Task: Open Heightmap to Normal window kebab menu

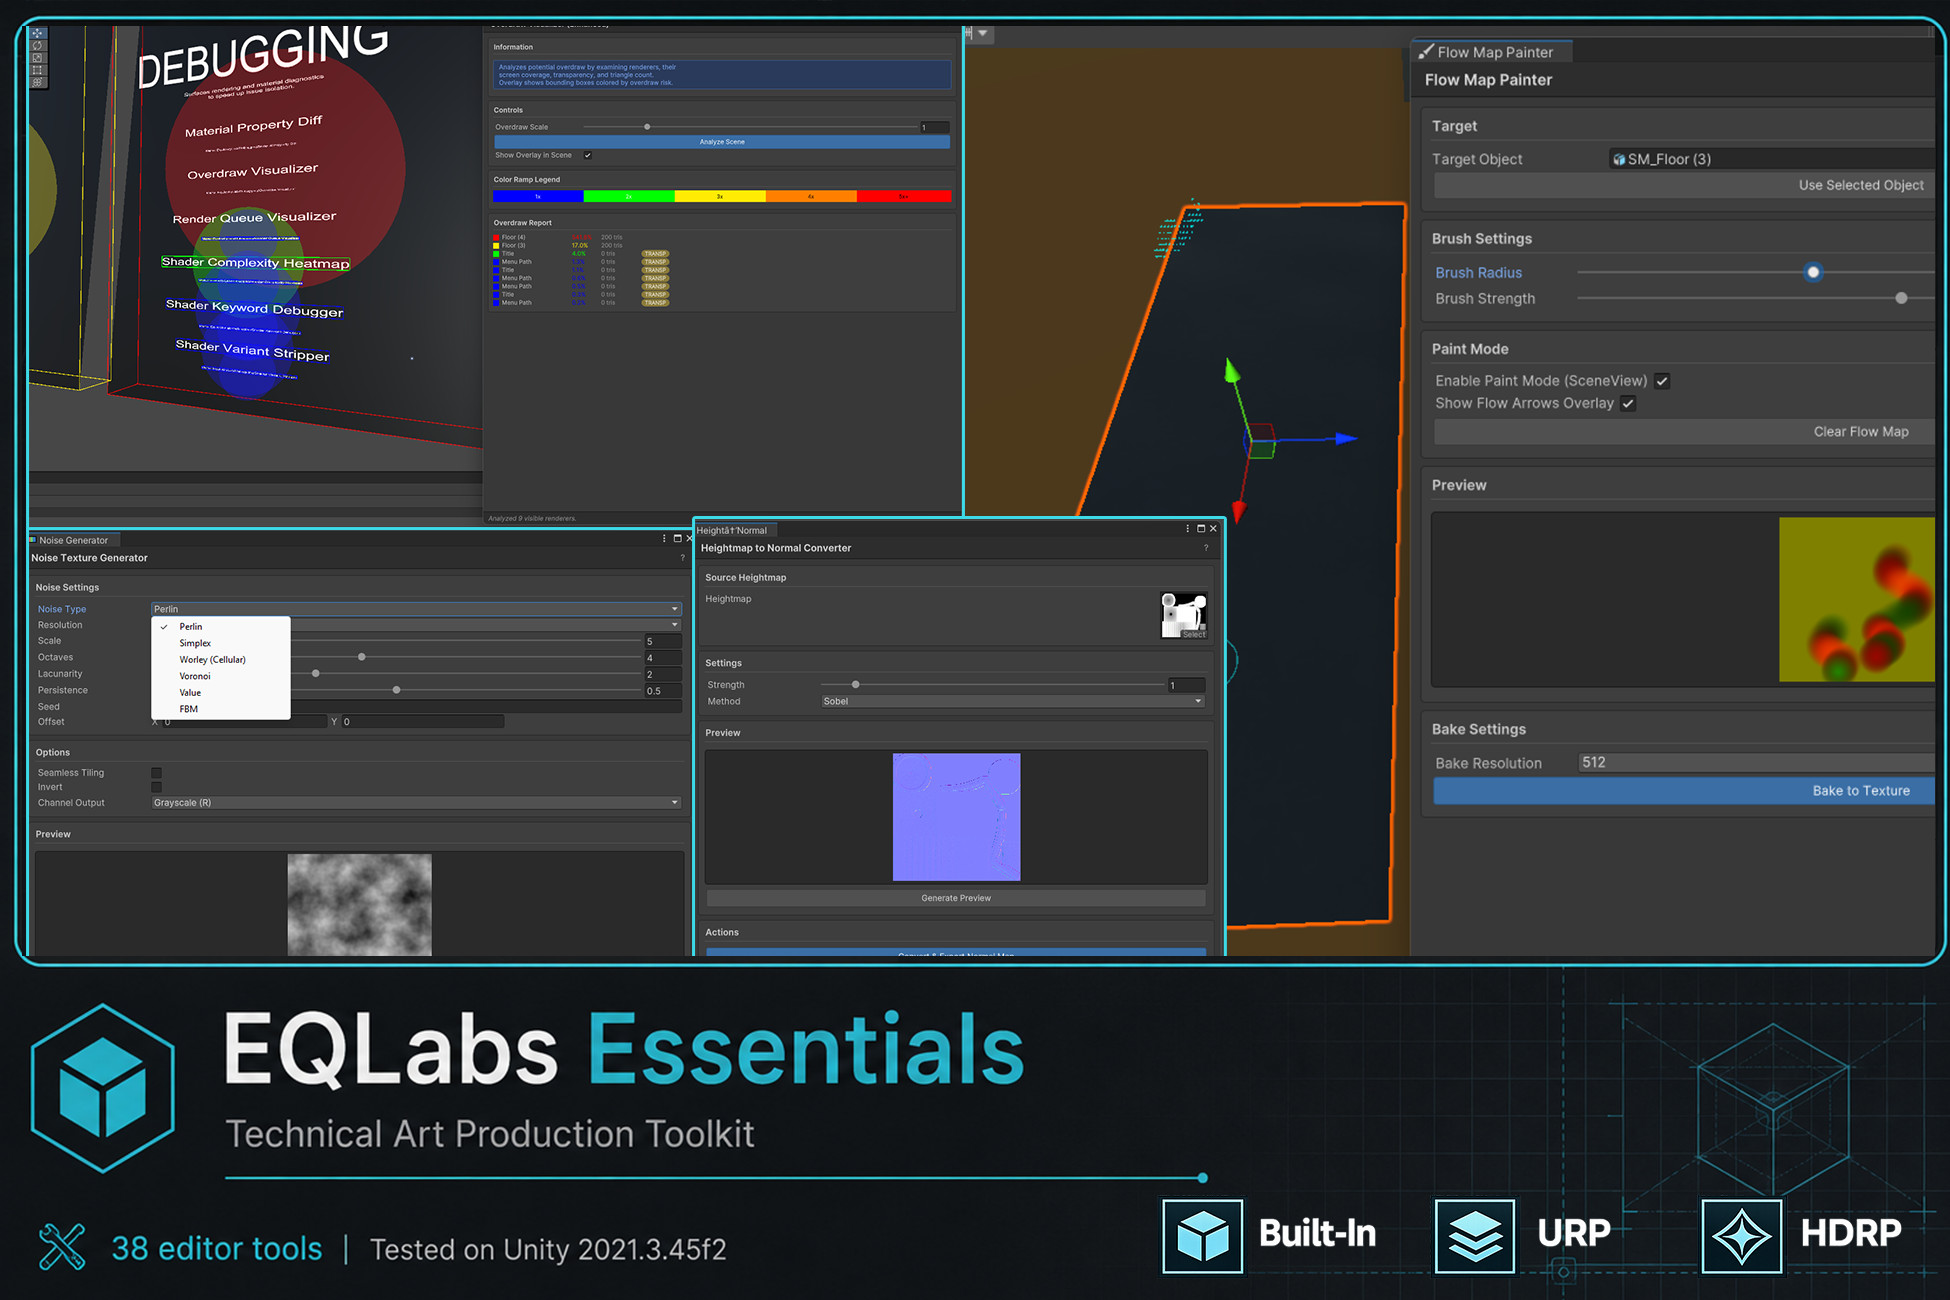Action: pos(1187,529)
